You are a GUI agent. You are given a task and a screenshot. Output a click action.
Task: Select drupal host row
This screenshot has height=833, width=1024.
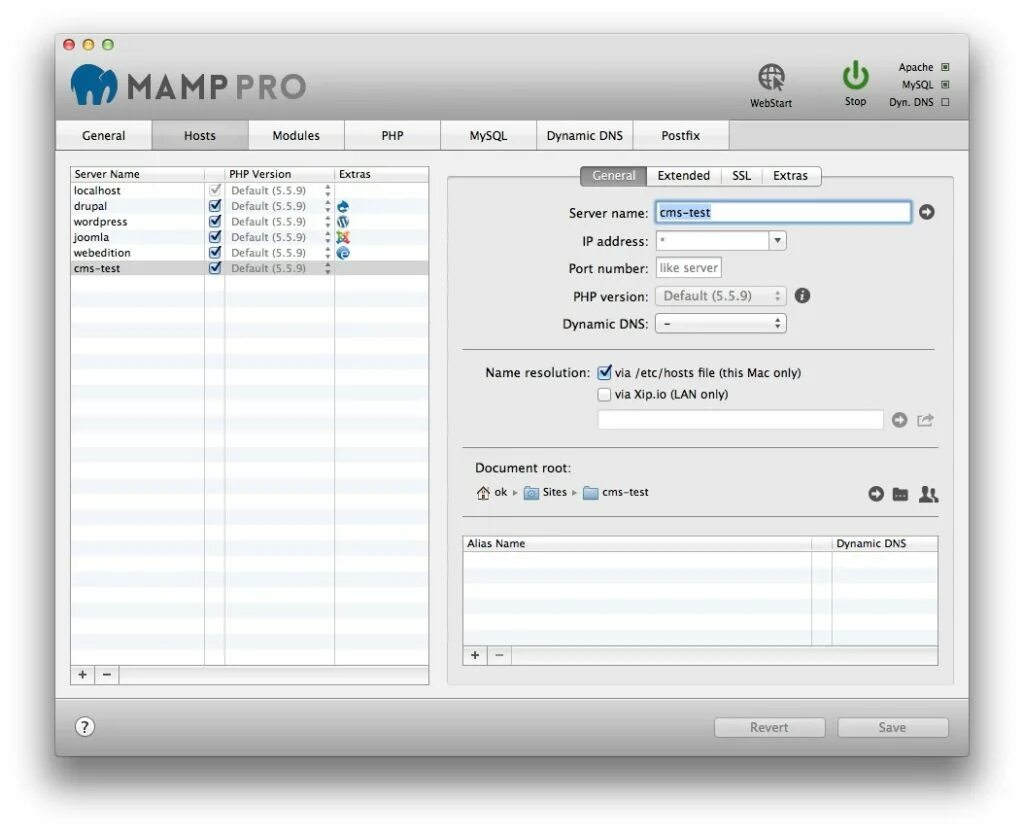click(x=249, y=206)
